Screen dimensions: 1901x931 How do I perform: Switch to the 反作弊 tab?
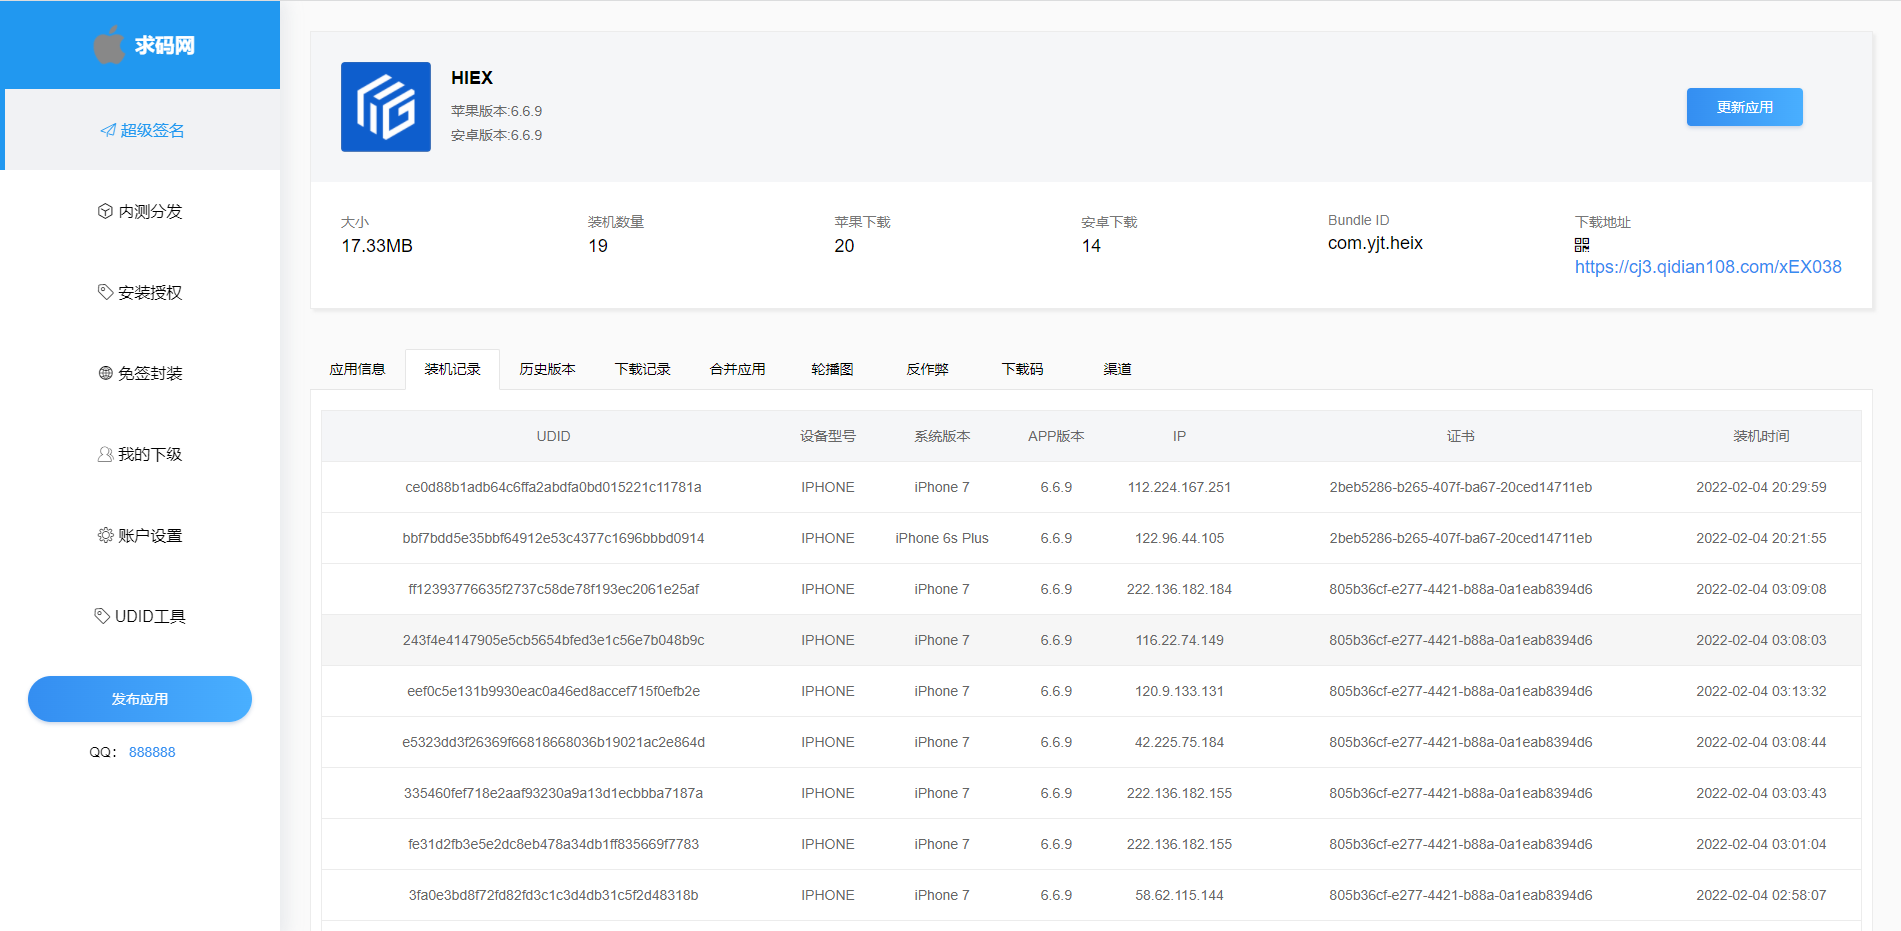click(927, 369)
